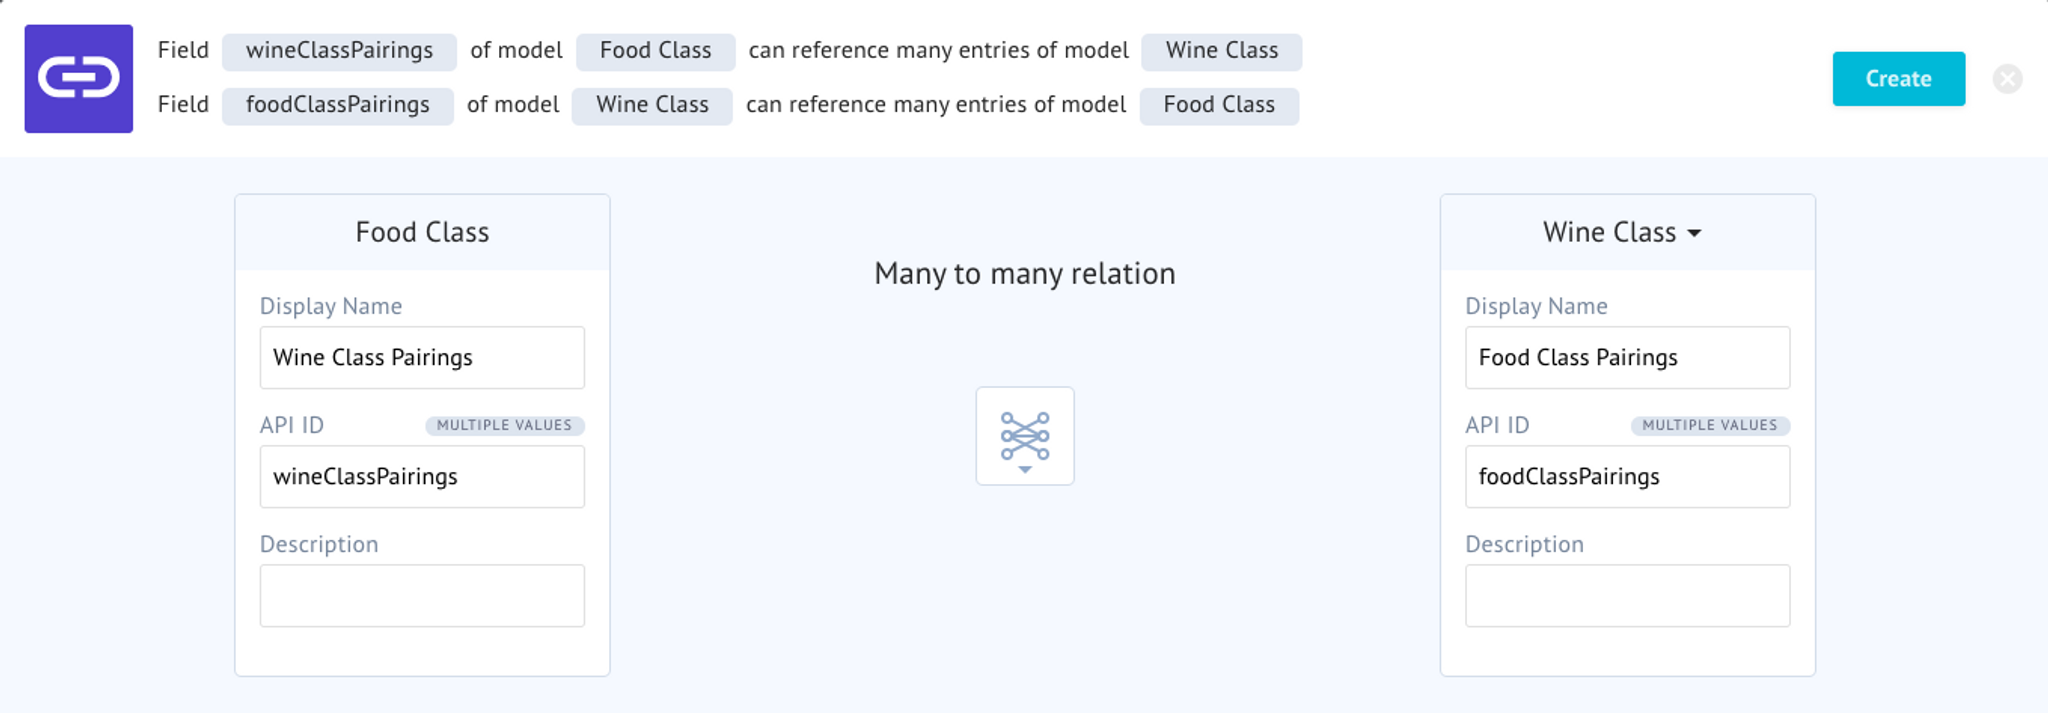Focus the Food Class Description field
Image resolution: width=2048 pixels, height=713 pixels.
tap(422, 595)
